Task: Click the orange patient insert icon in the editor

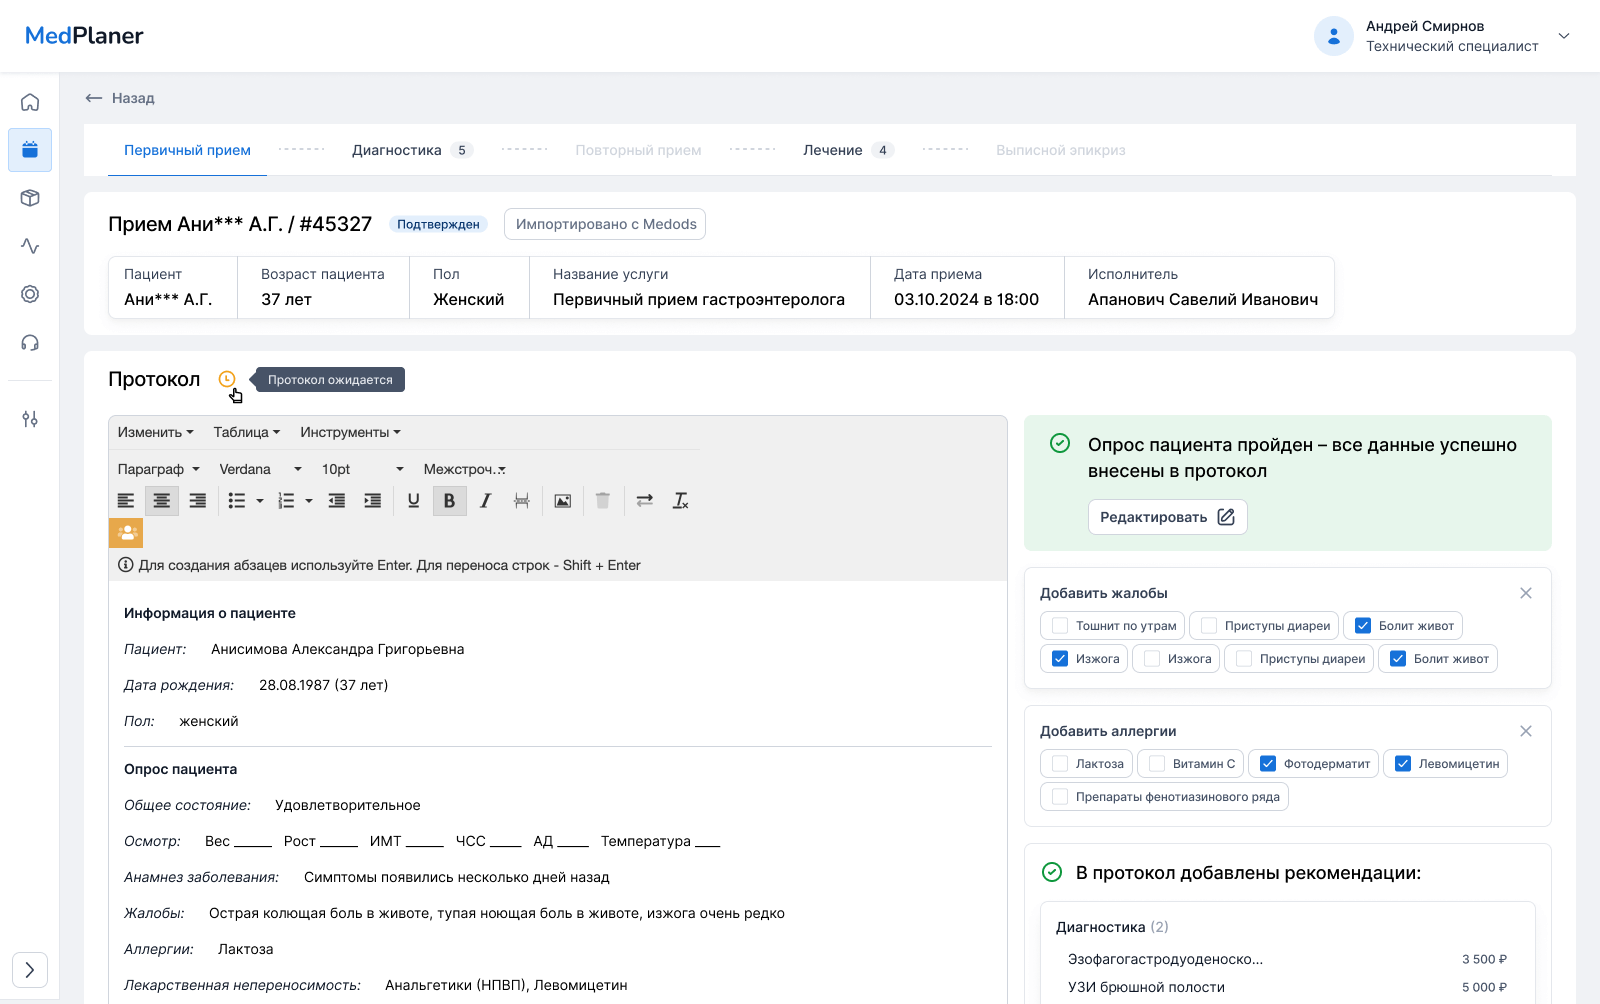Action: point(126,532)
